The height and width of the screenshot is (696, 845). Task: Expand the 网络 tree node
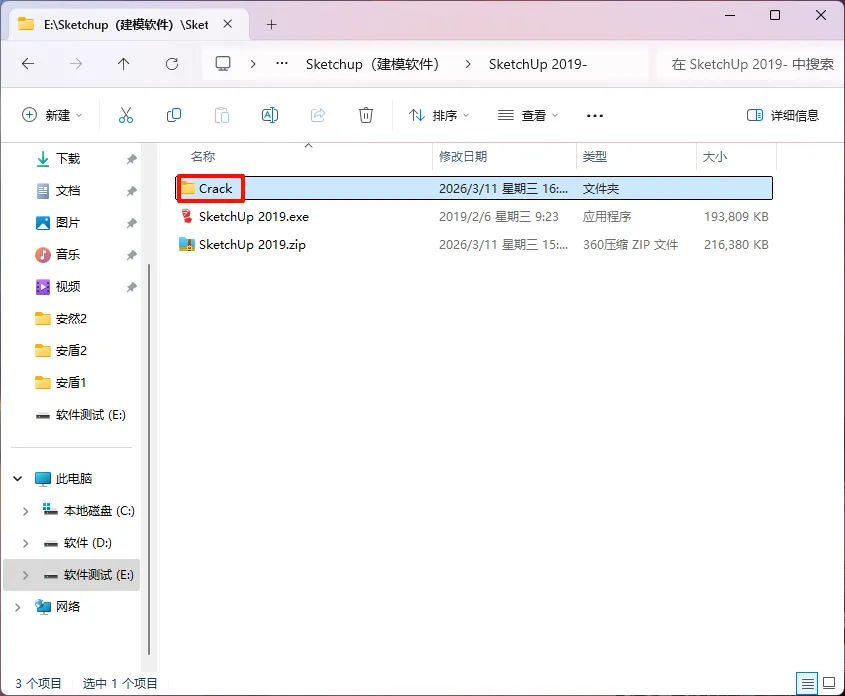click(x=18, y=607)
